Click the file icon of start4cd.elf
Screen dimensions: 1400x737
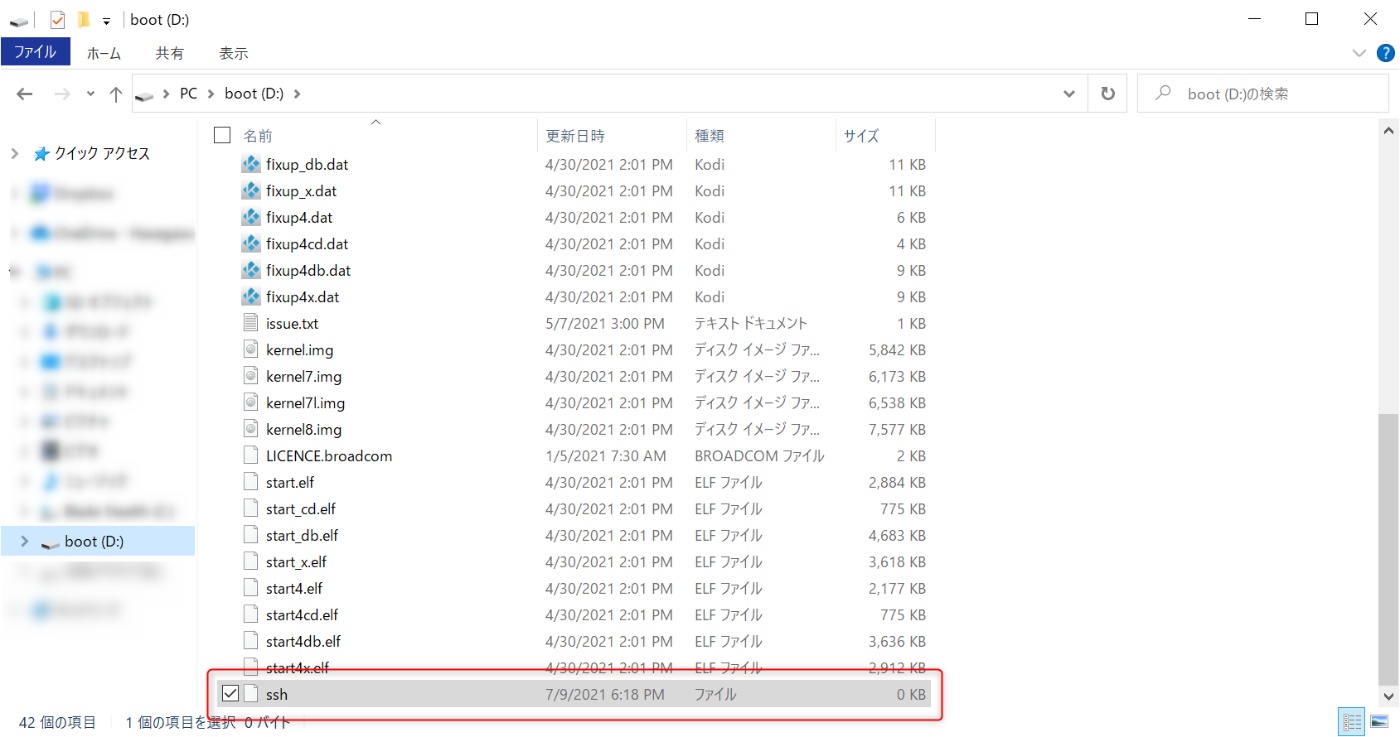[x=251, y=615]
